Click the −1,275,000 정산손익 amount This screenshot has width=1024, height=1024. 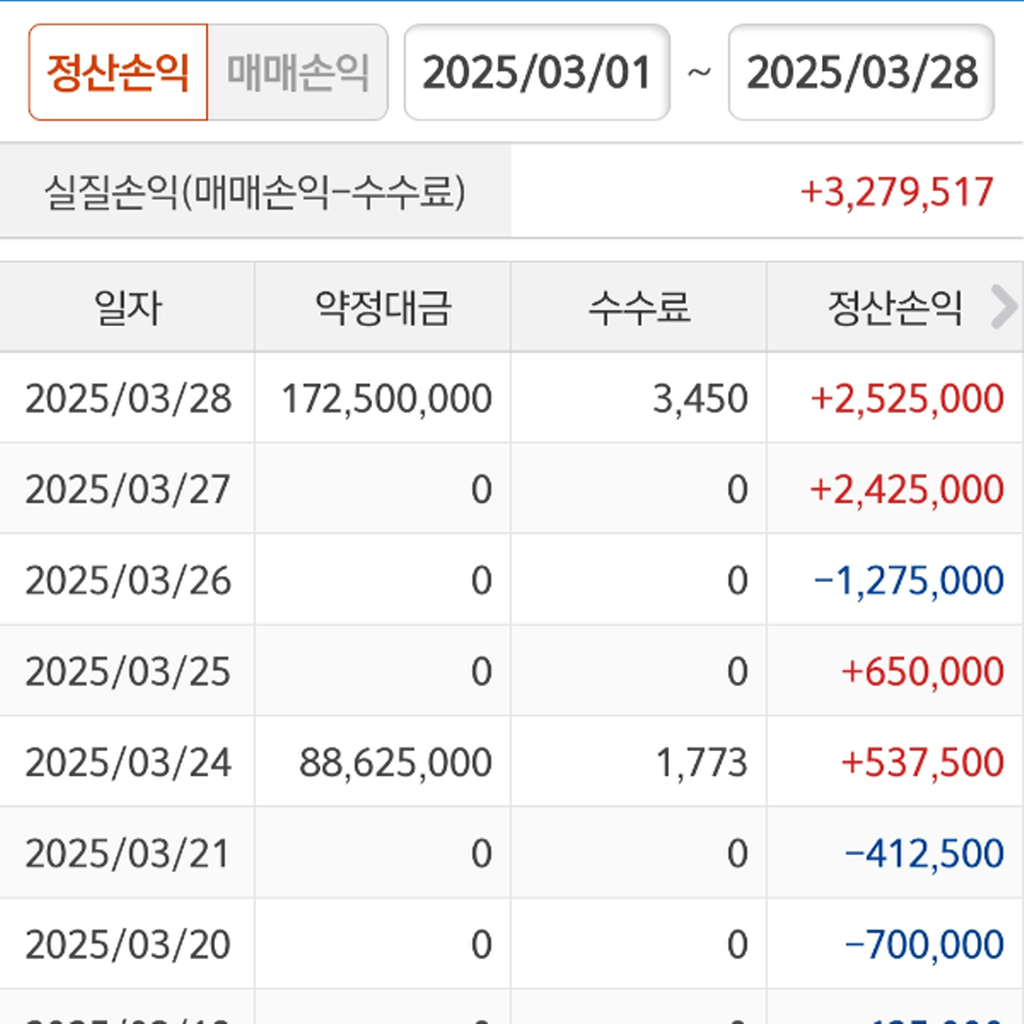pyautogui.click(x=909, y=580)
